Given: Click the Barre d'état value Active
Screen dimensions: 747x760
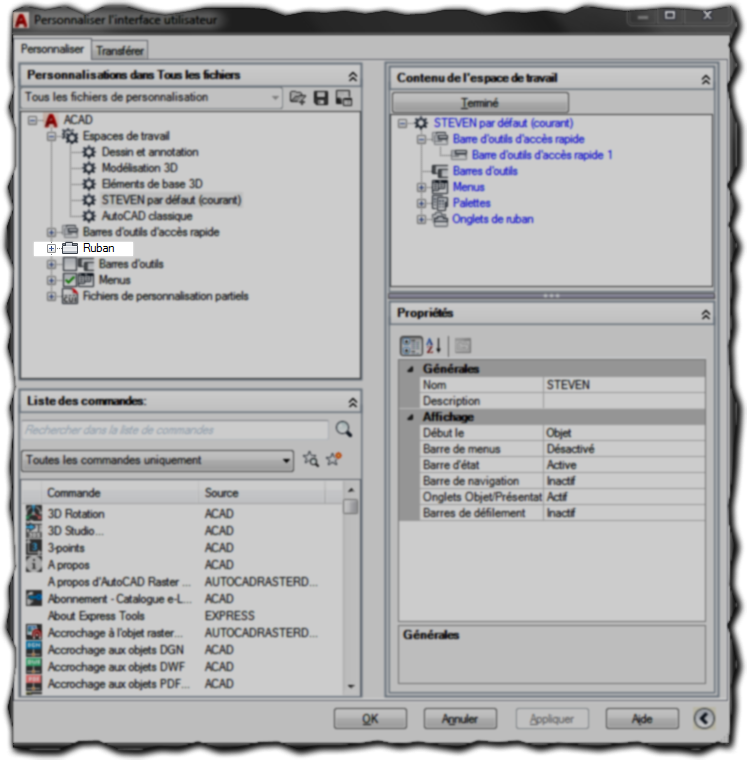Looking at the screenshot, I should tap(624, 465).
